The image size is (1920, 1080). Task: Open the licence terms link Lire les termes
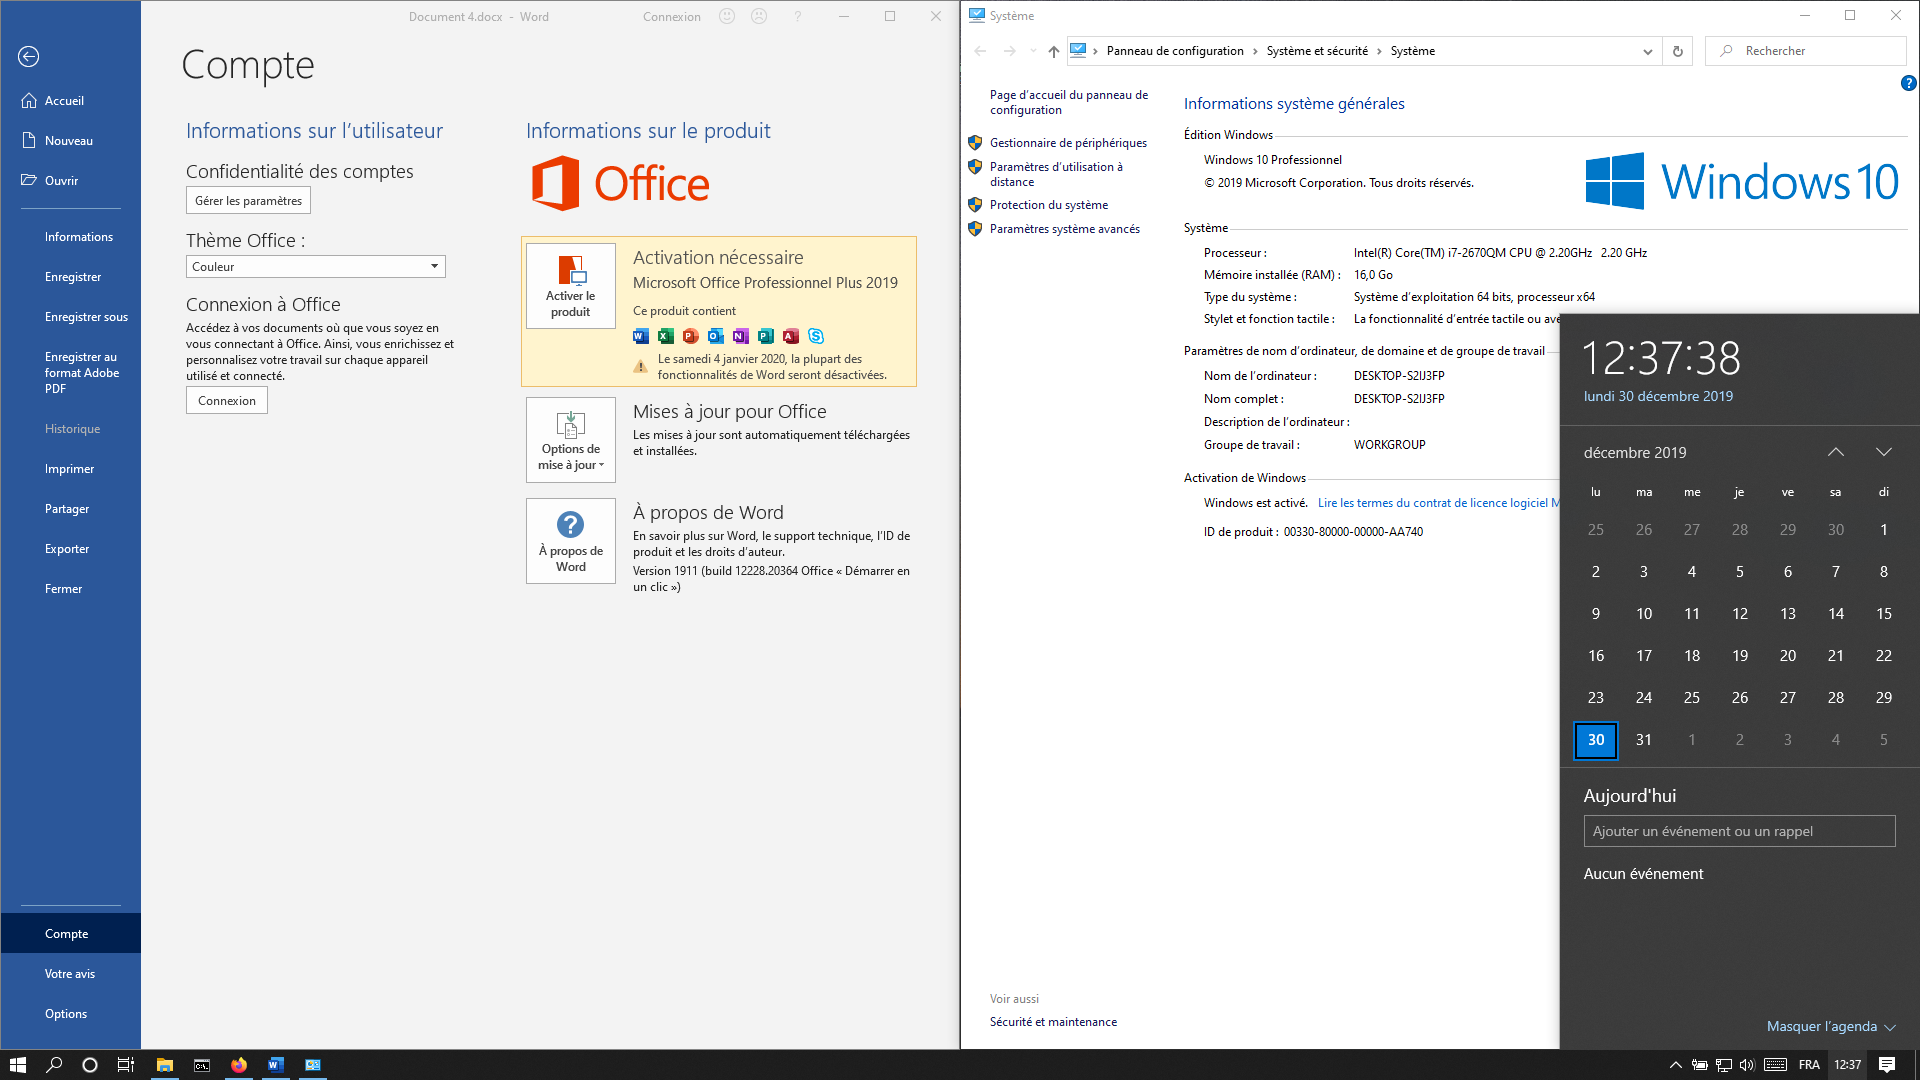(x=1438, y=503)
